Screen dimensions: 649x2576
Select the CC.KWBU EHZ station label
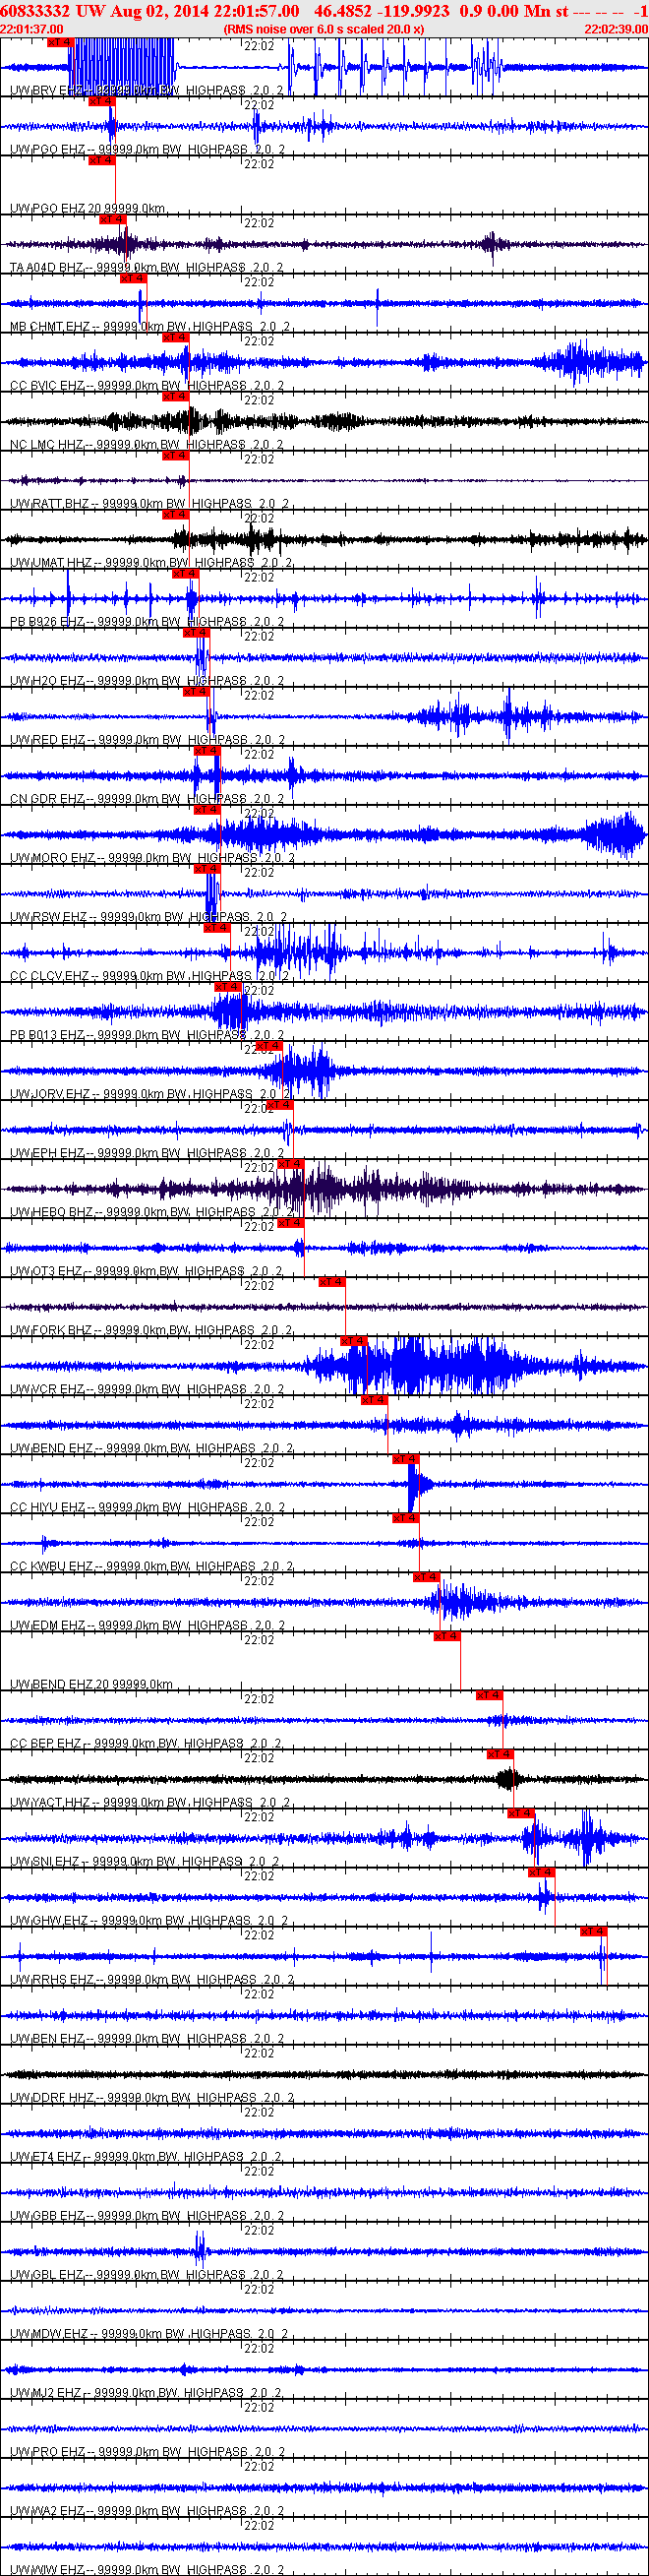pos(151,1565)
